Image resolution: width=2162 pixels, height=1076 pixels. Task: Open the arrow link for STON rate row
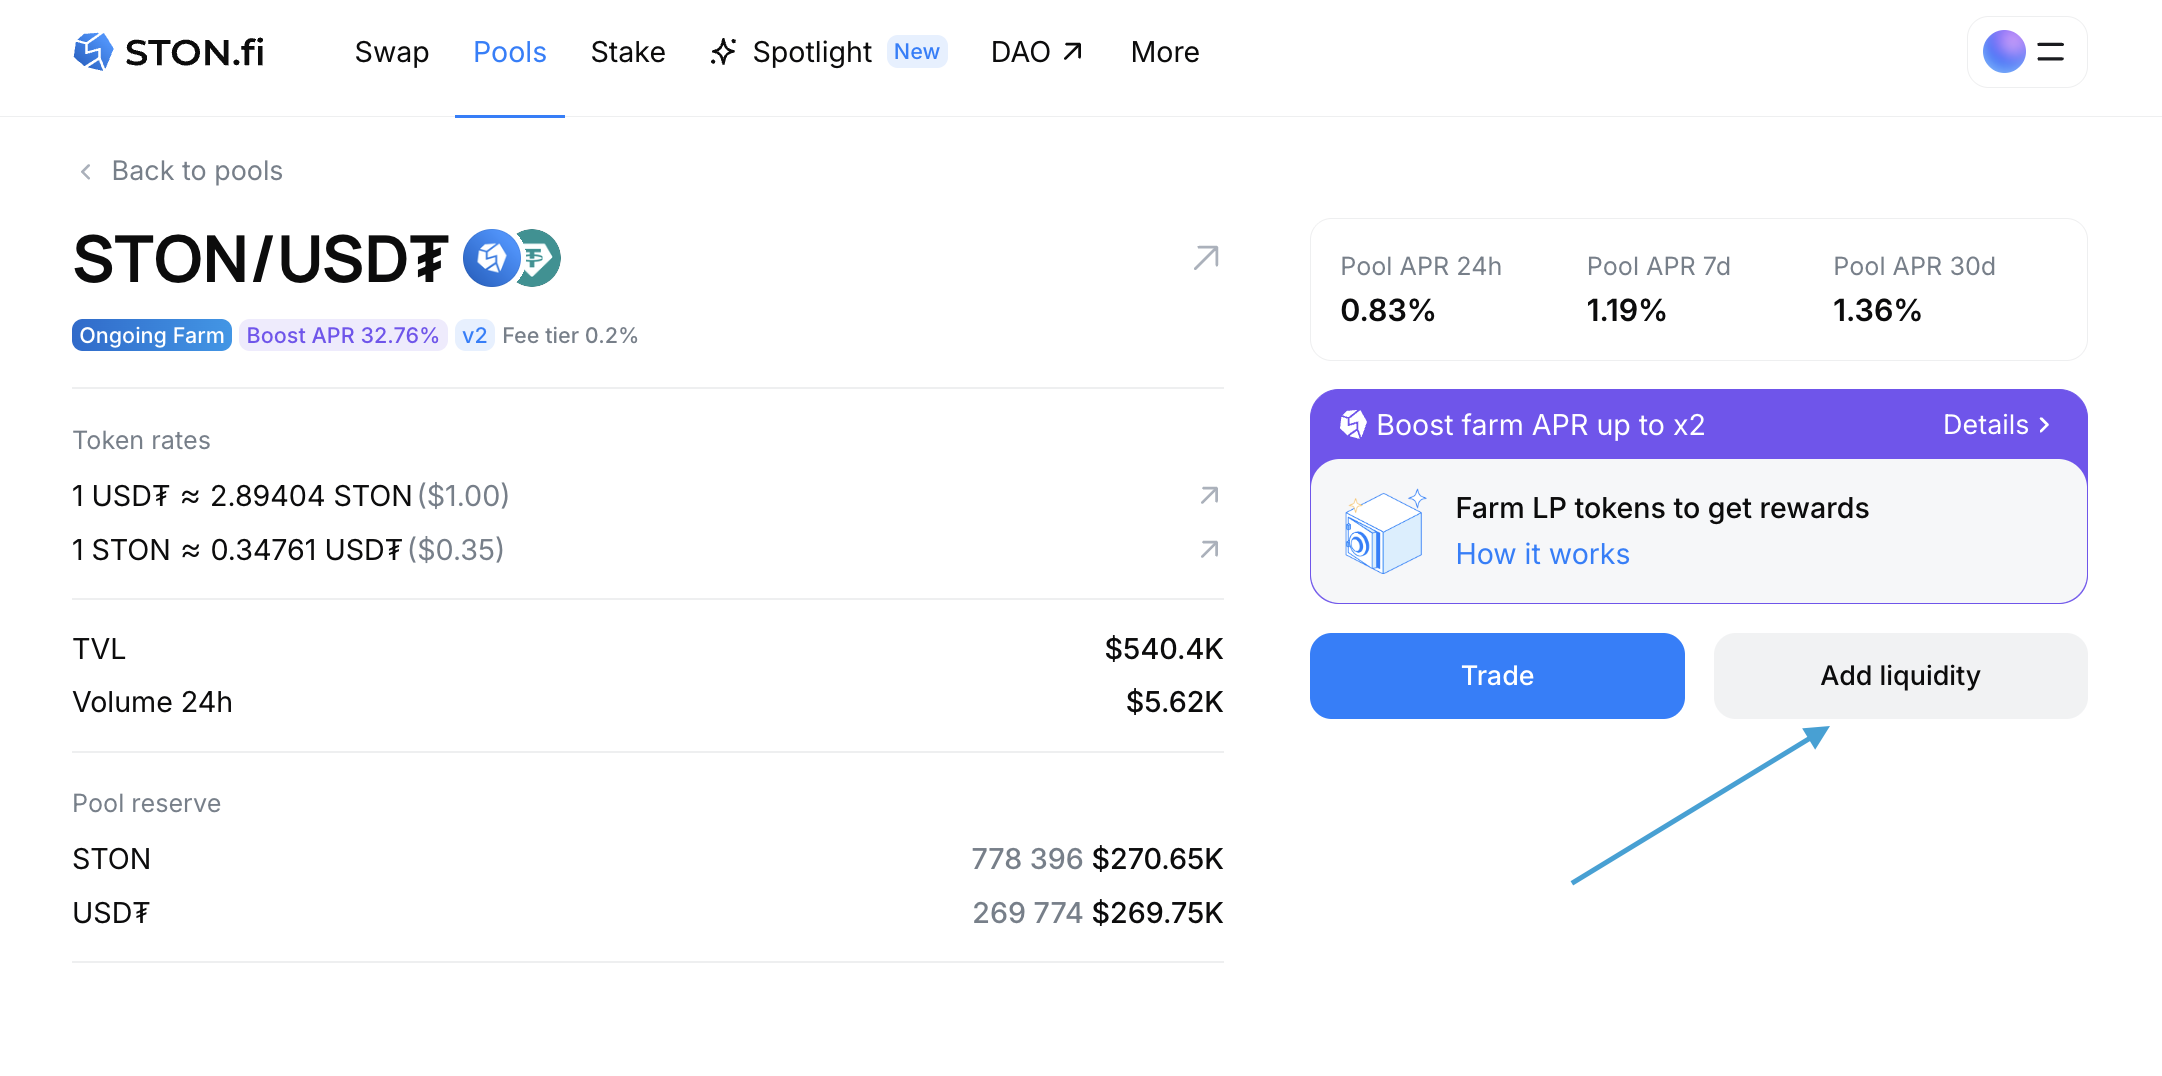pyautogui.click(x=1209, y=550)
